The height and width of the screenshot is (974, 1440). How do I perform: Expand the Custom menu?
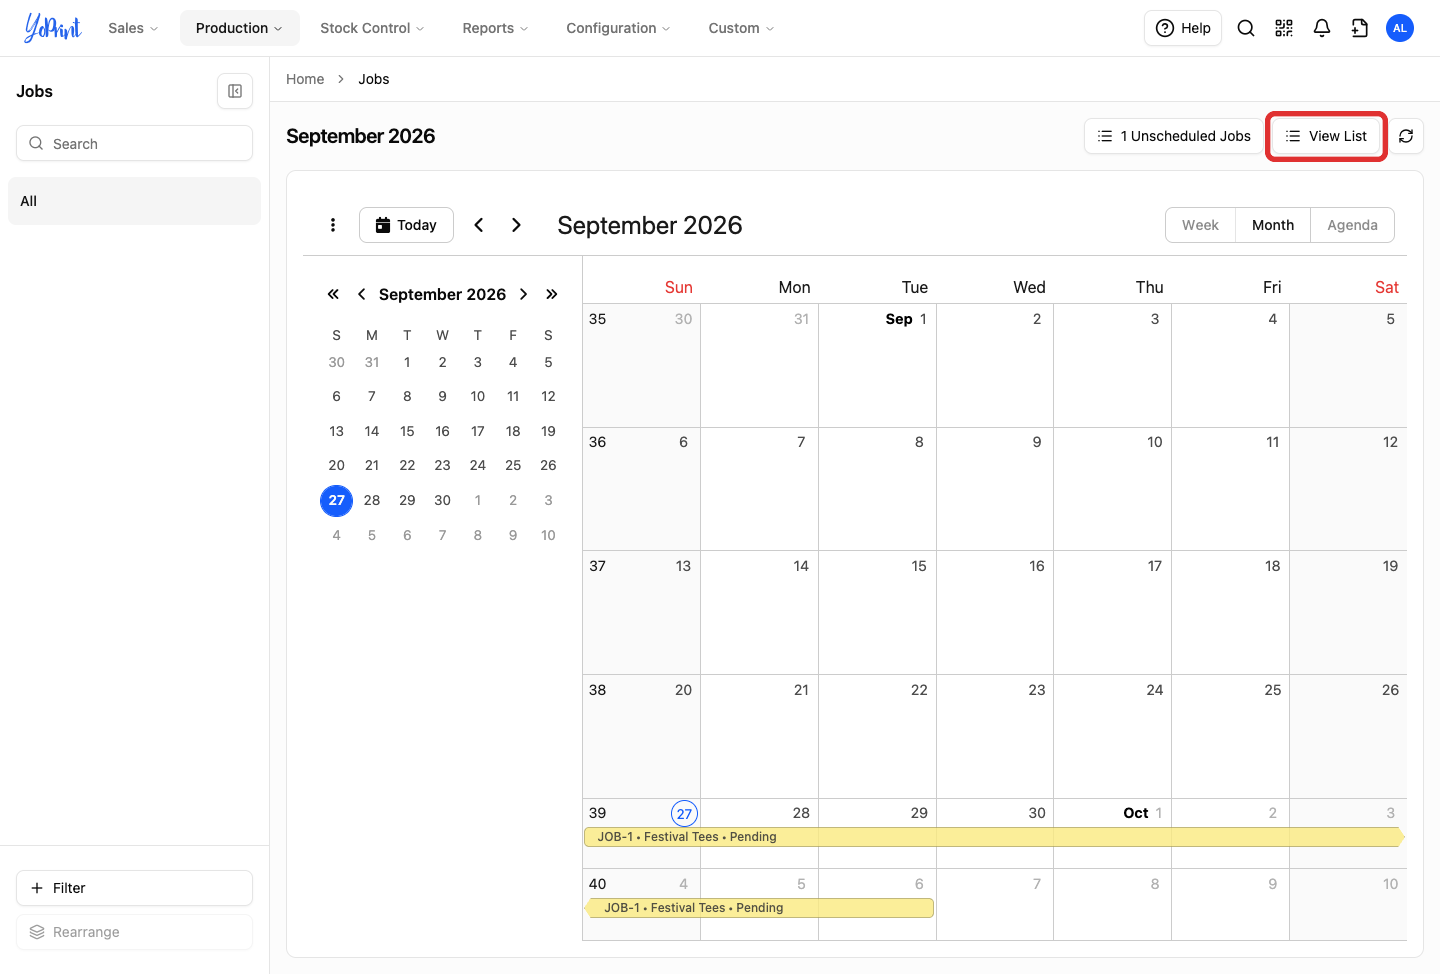pos(741,28)
